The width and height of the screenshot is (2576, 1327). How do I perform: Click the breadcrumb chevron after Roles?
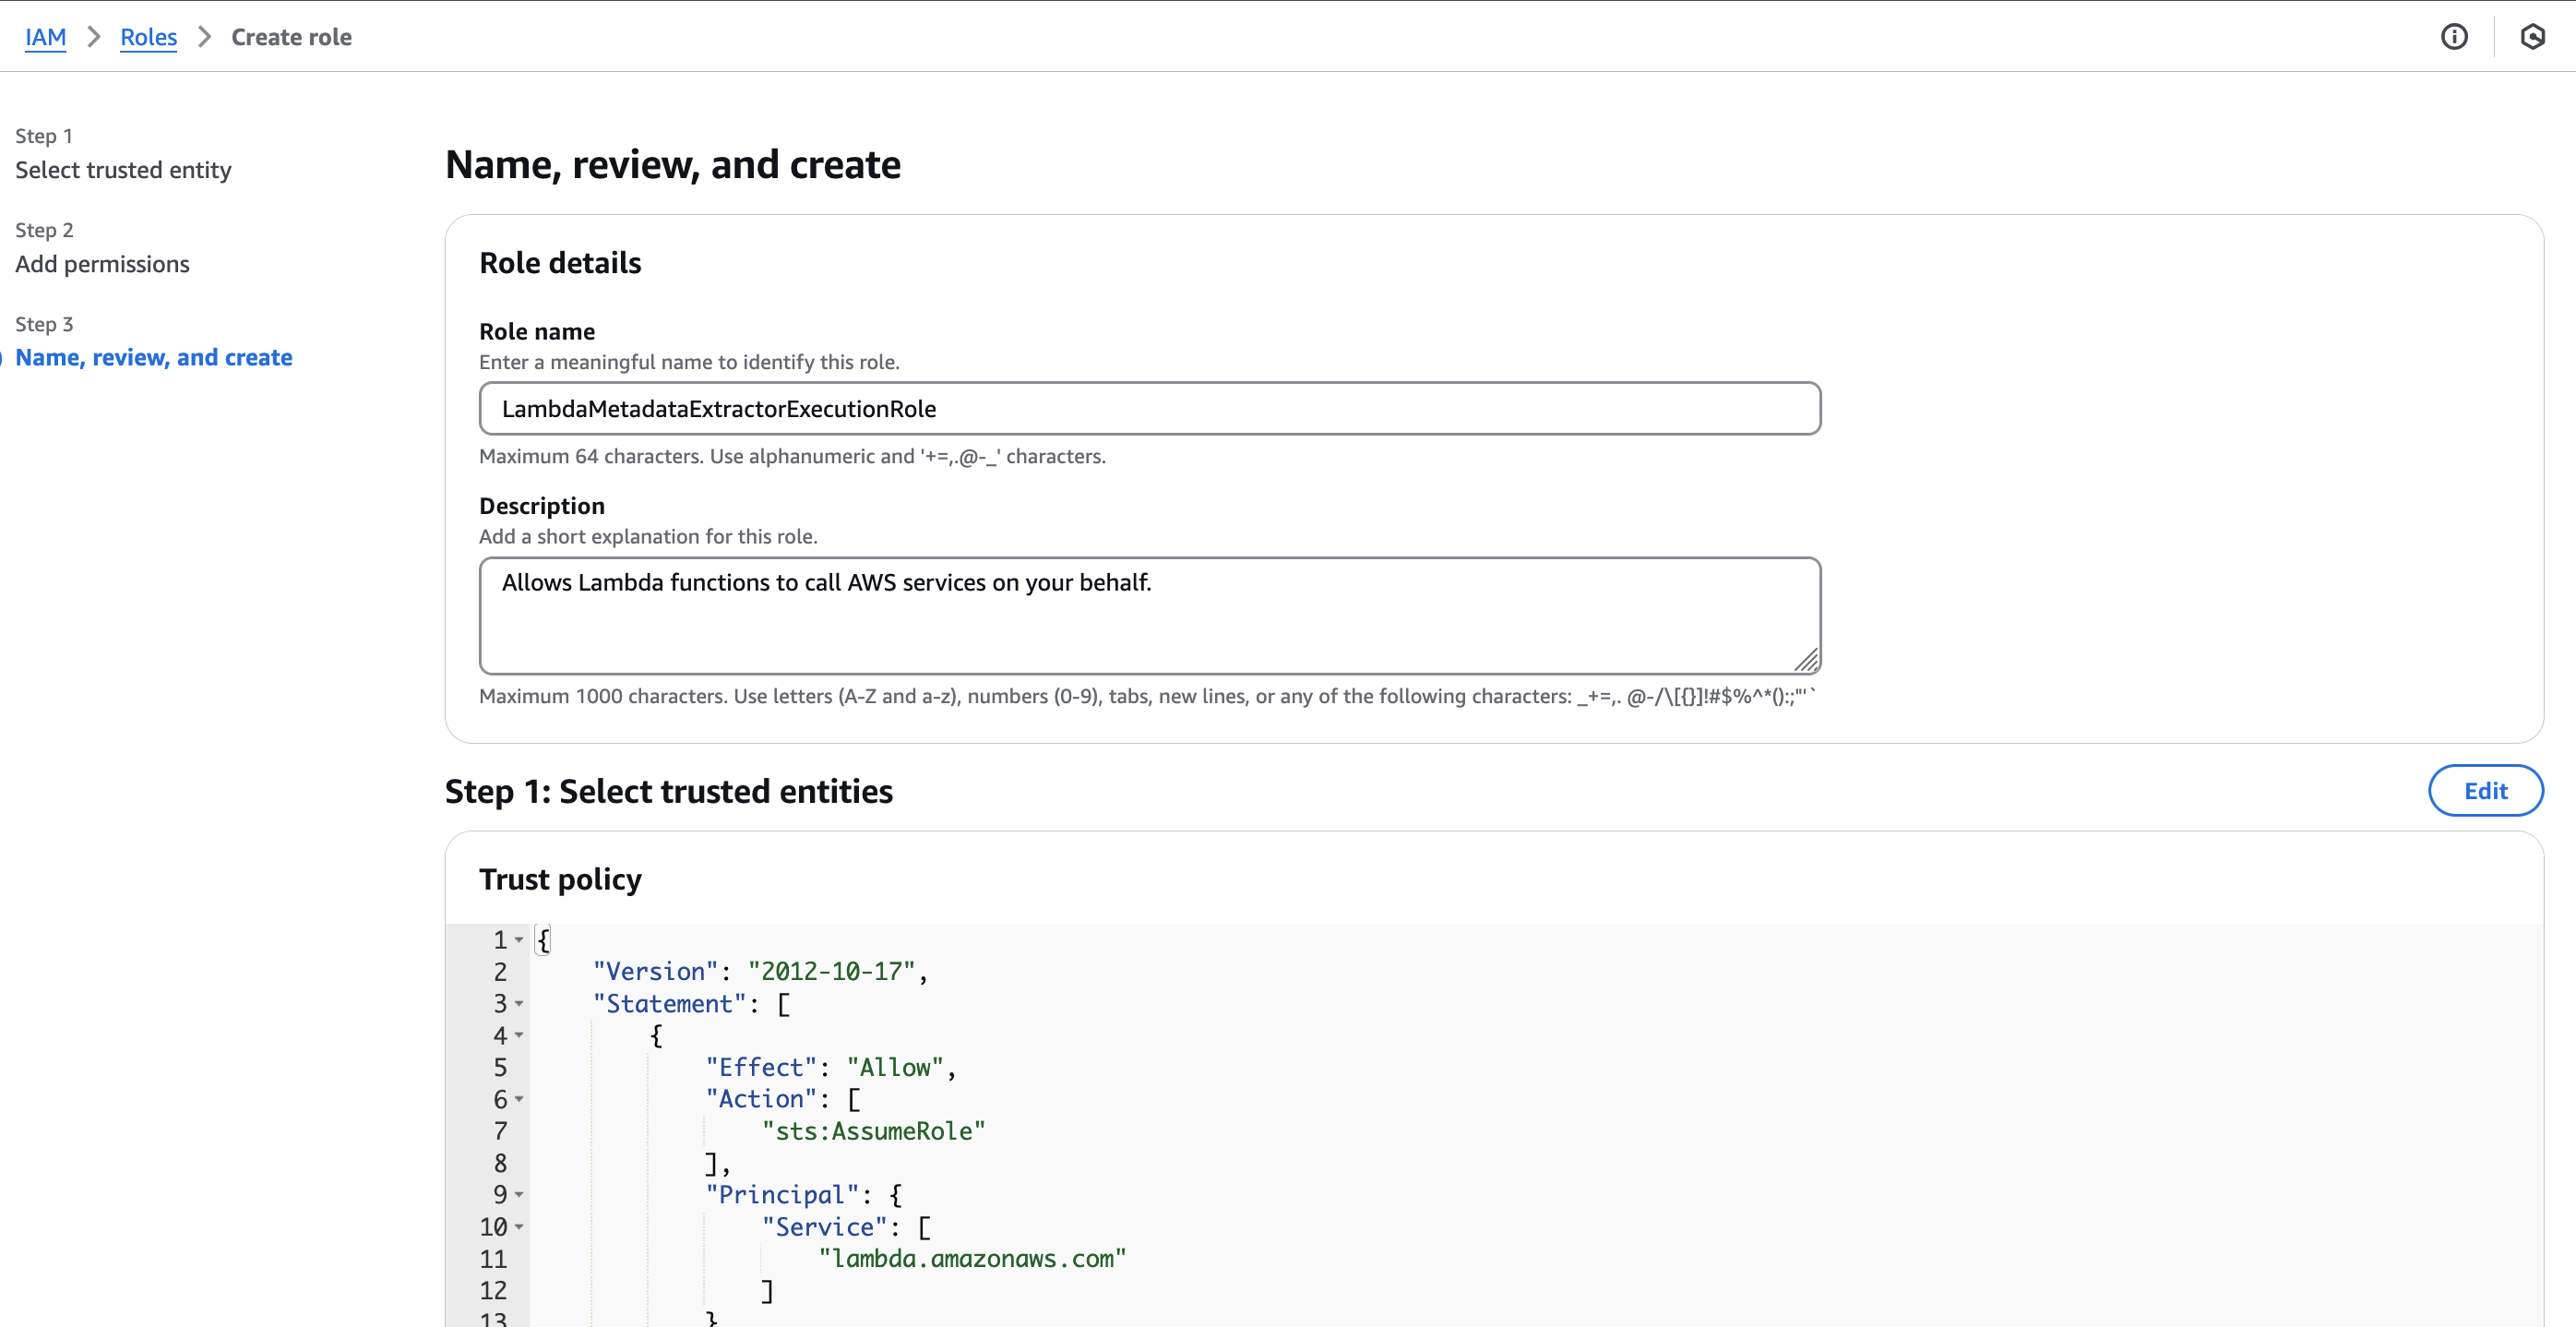[x=204, y=37]
